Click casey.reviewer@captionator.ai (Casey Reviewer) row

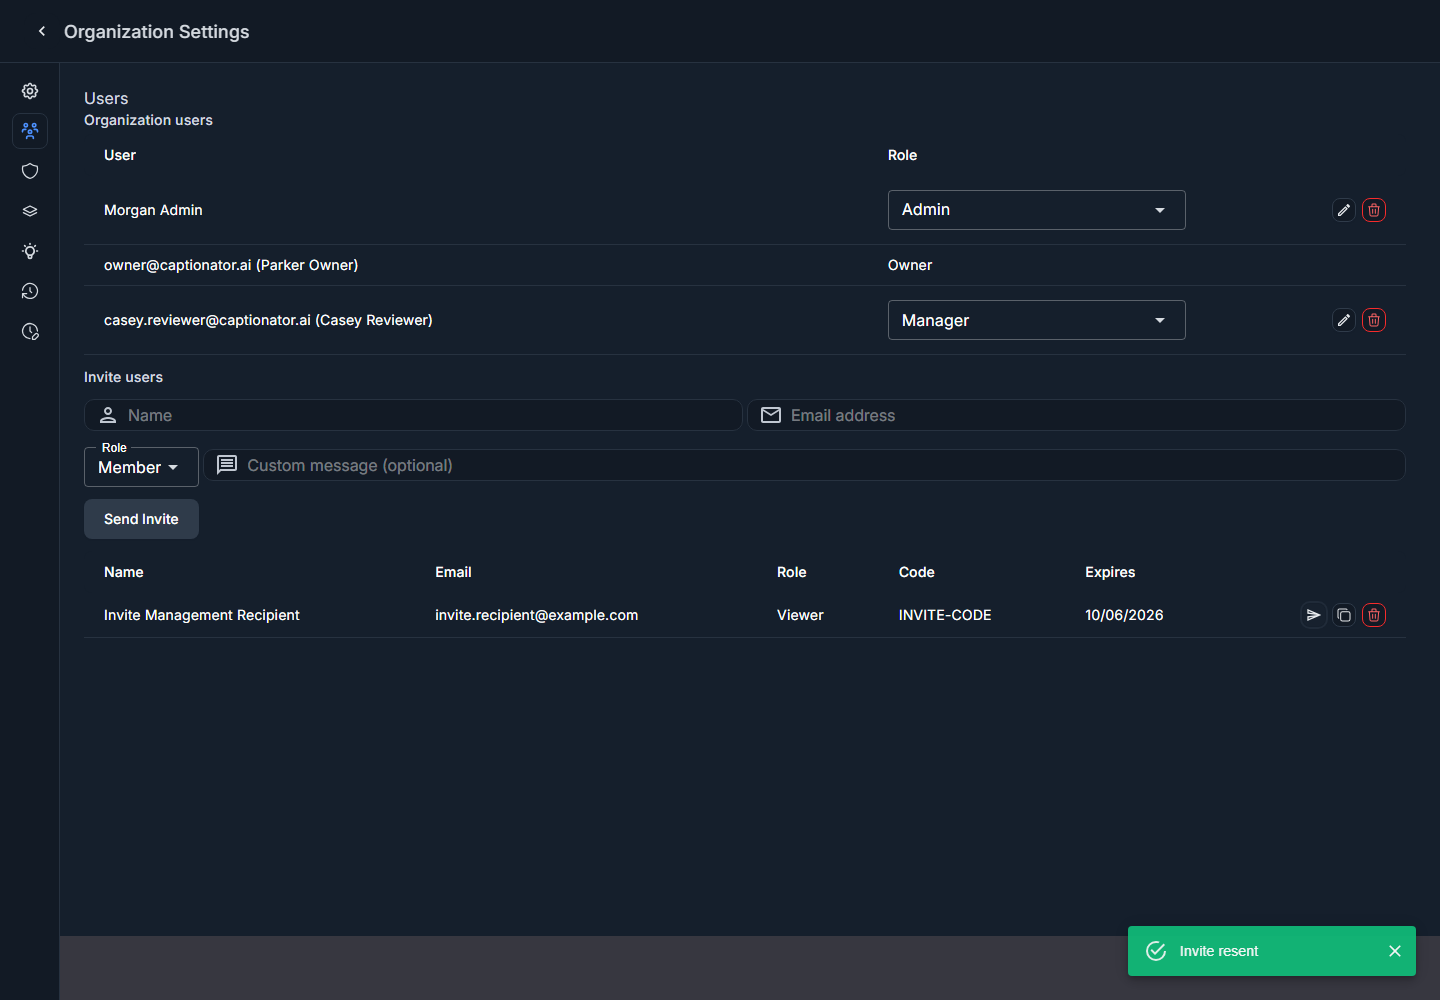(x=745, y=320)
